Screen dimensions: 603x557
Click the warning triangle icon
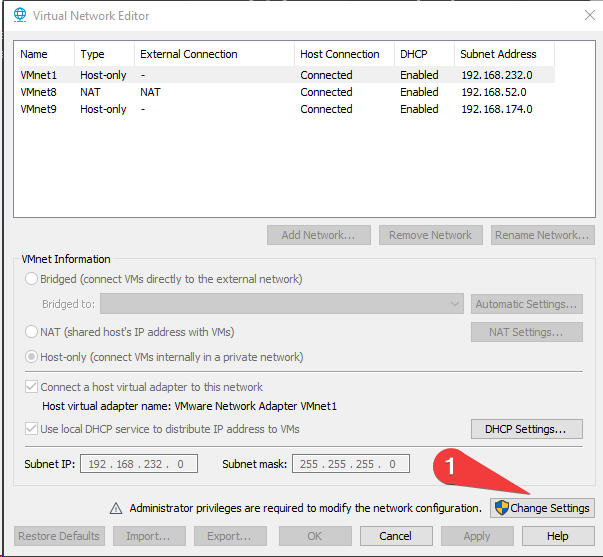[116, 509]
